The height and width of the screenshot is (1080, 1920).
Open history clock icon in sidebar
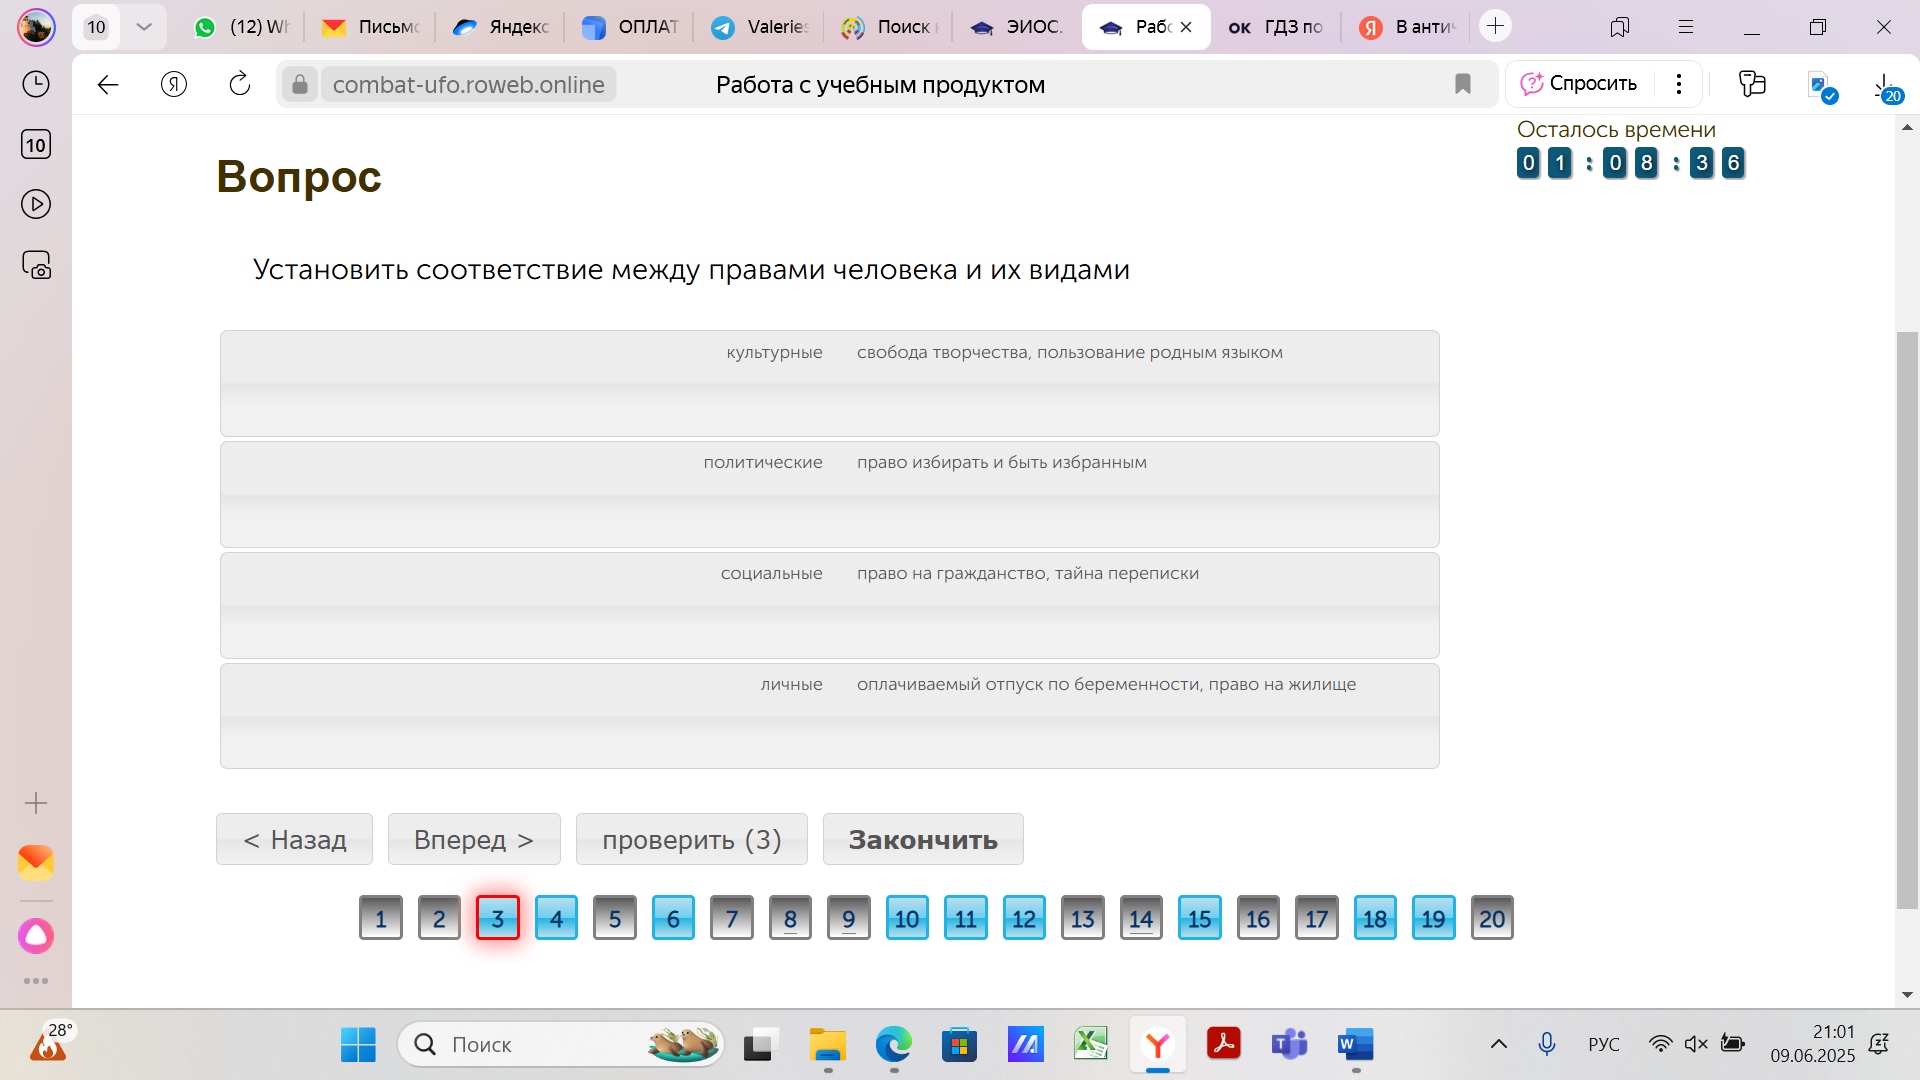pyautogui.click(x=36, y=84)
